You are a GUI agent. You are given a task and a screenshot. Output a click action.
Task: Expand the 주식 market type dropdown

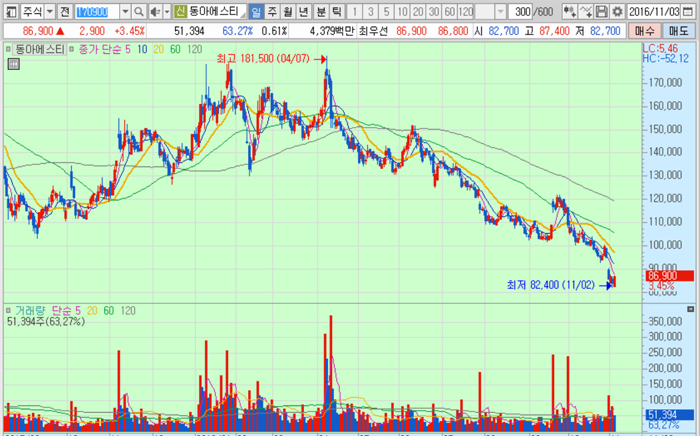pyautogui.click(x=49, y=11)
